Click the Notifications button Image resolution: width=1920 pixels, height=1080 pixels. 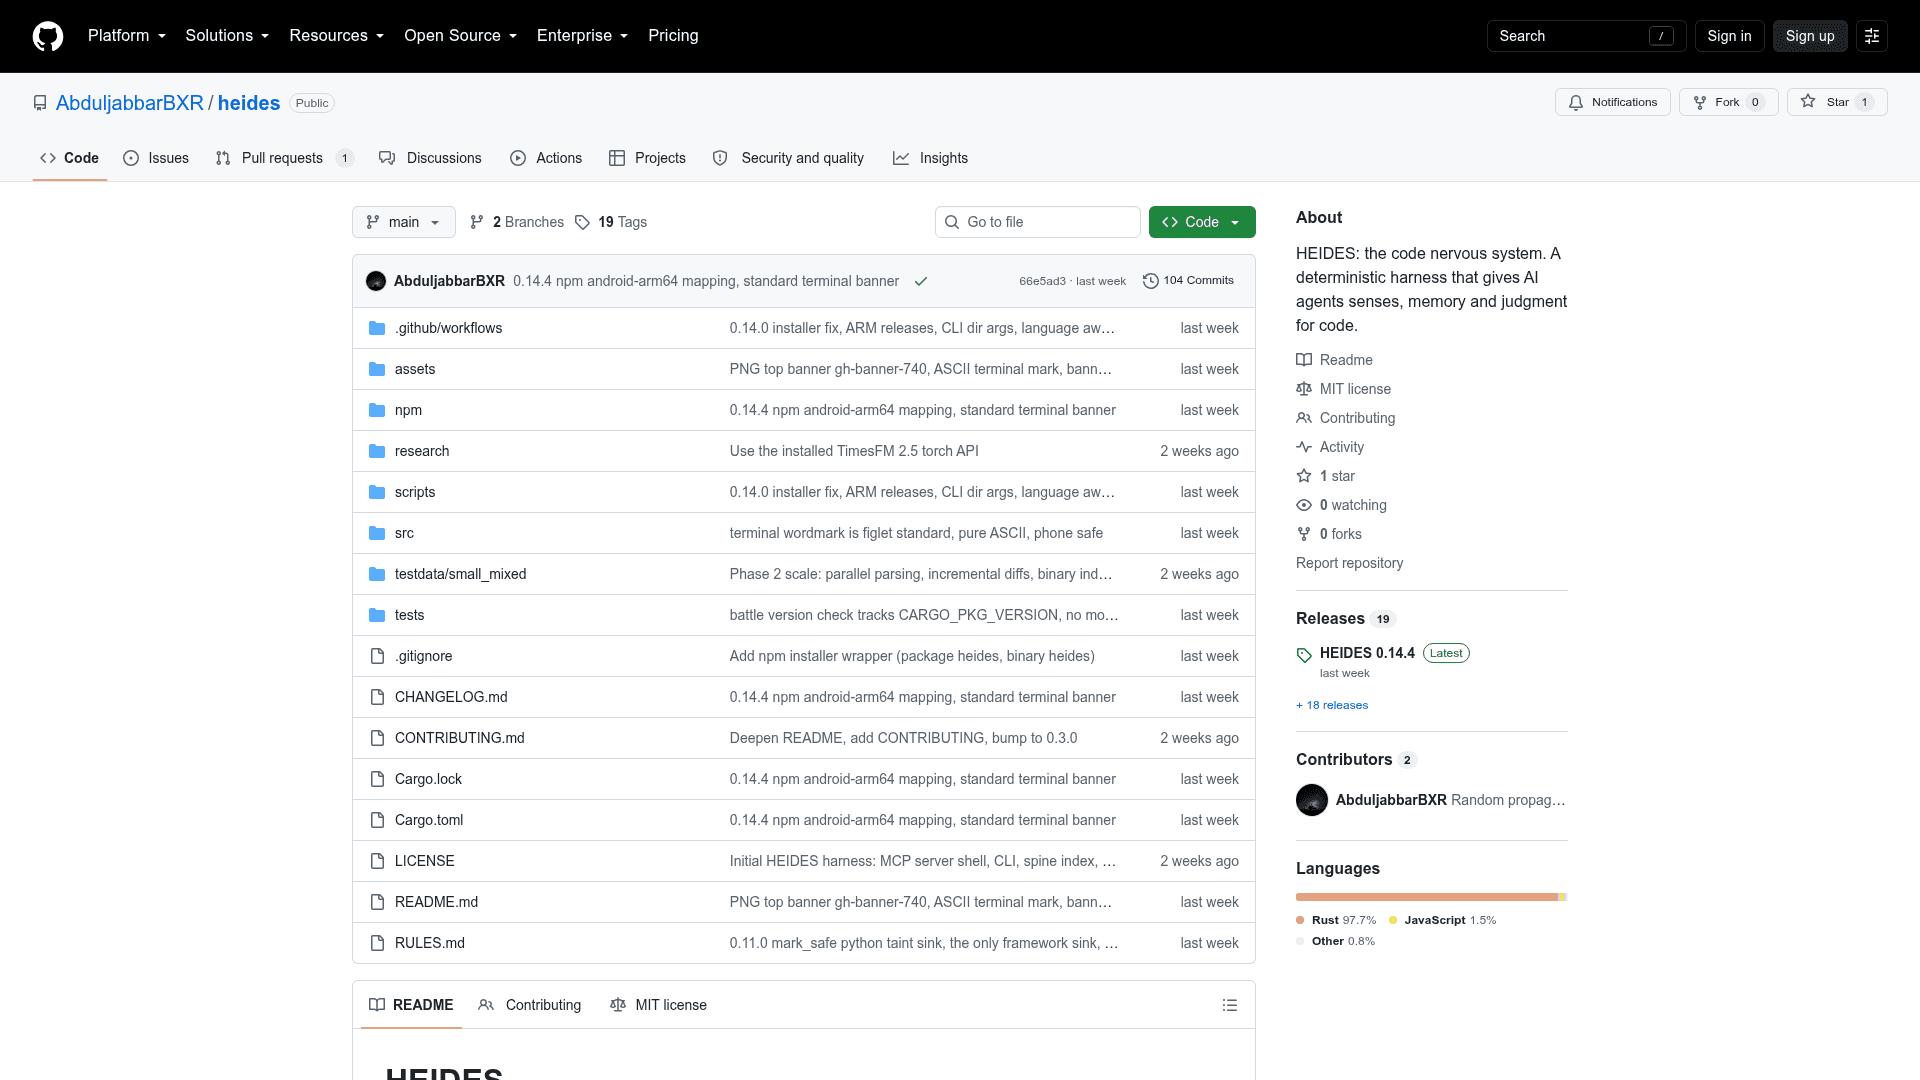(x=1612, y=102)
